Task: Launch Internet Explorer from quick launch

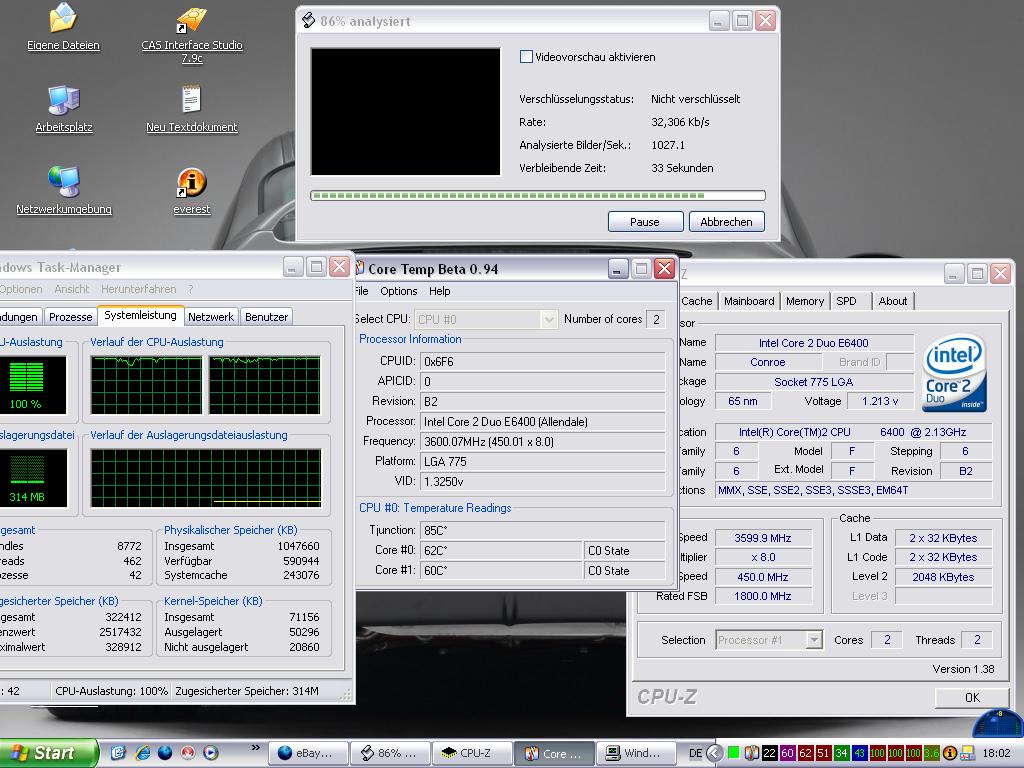Action: pyautogui.click(x=142, y=753)
